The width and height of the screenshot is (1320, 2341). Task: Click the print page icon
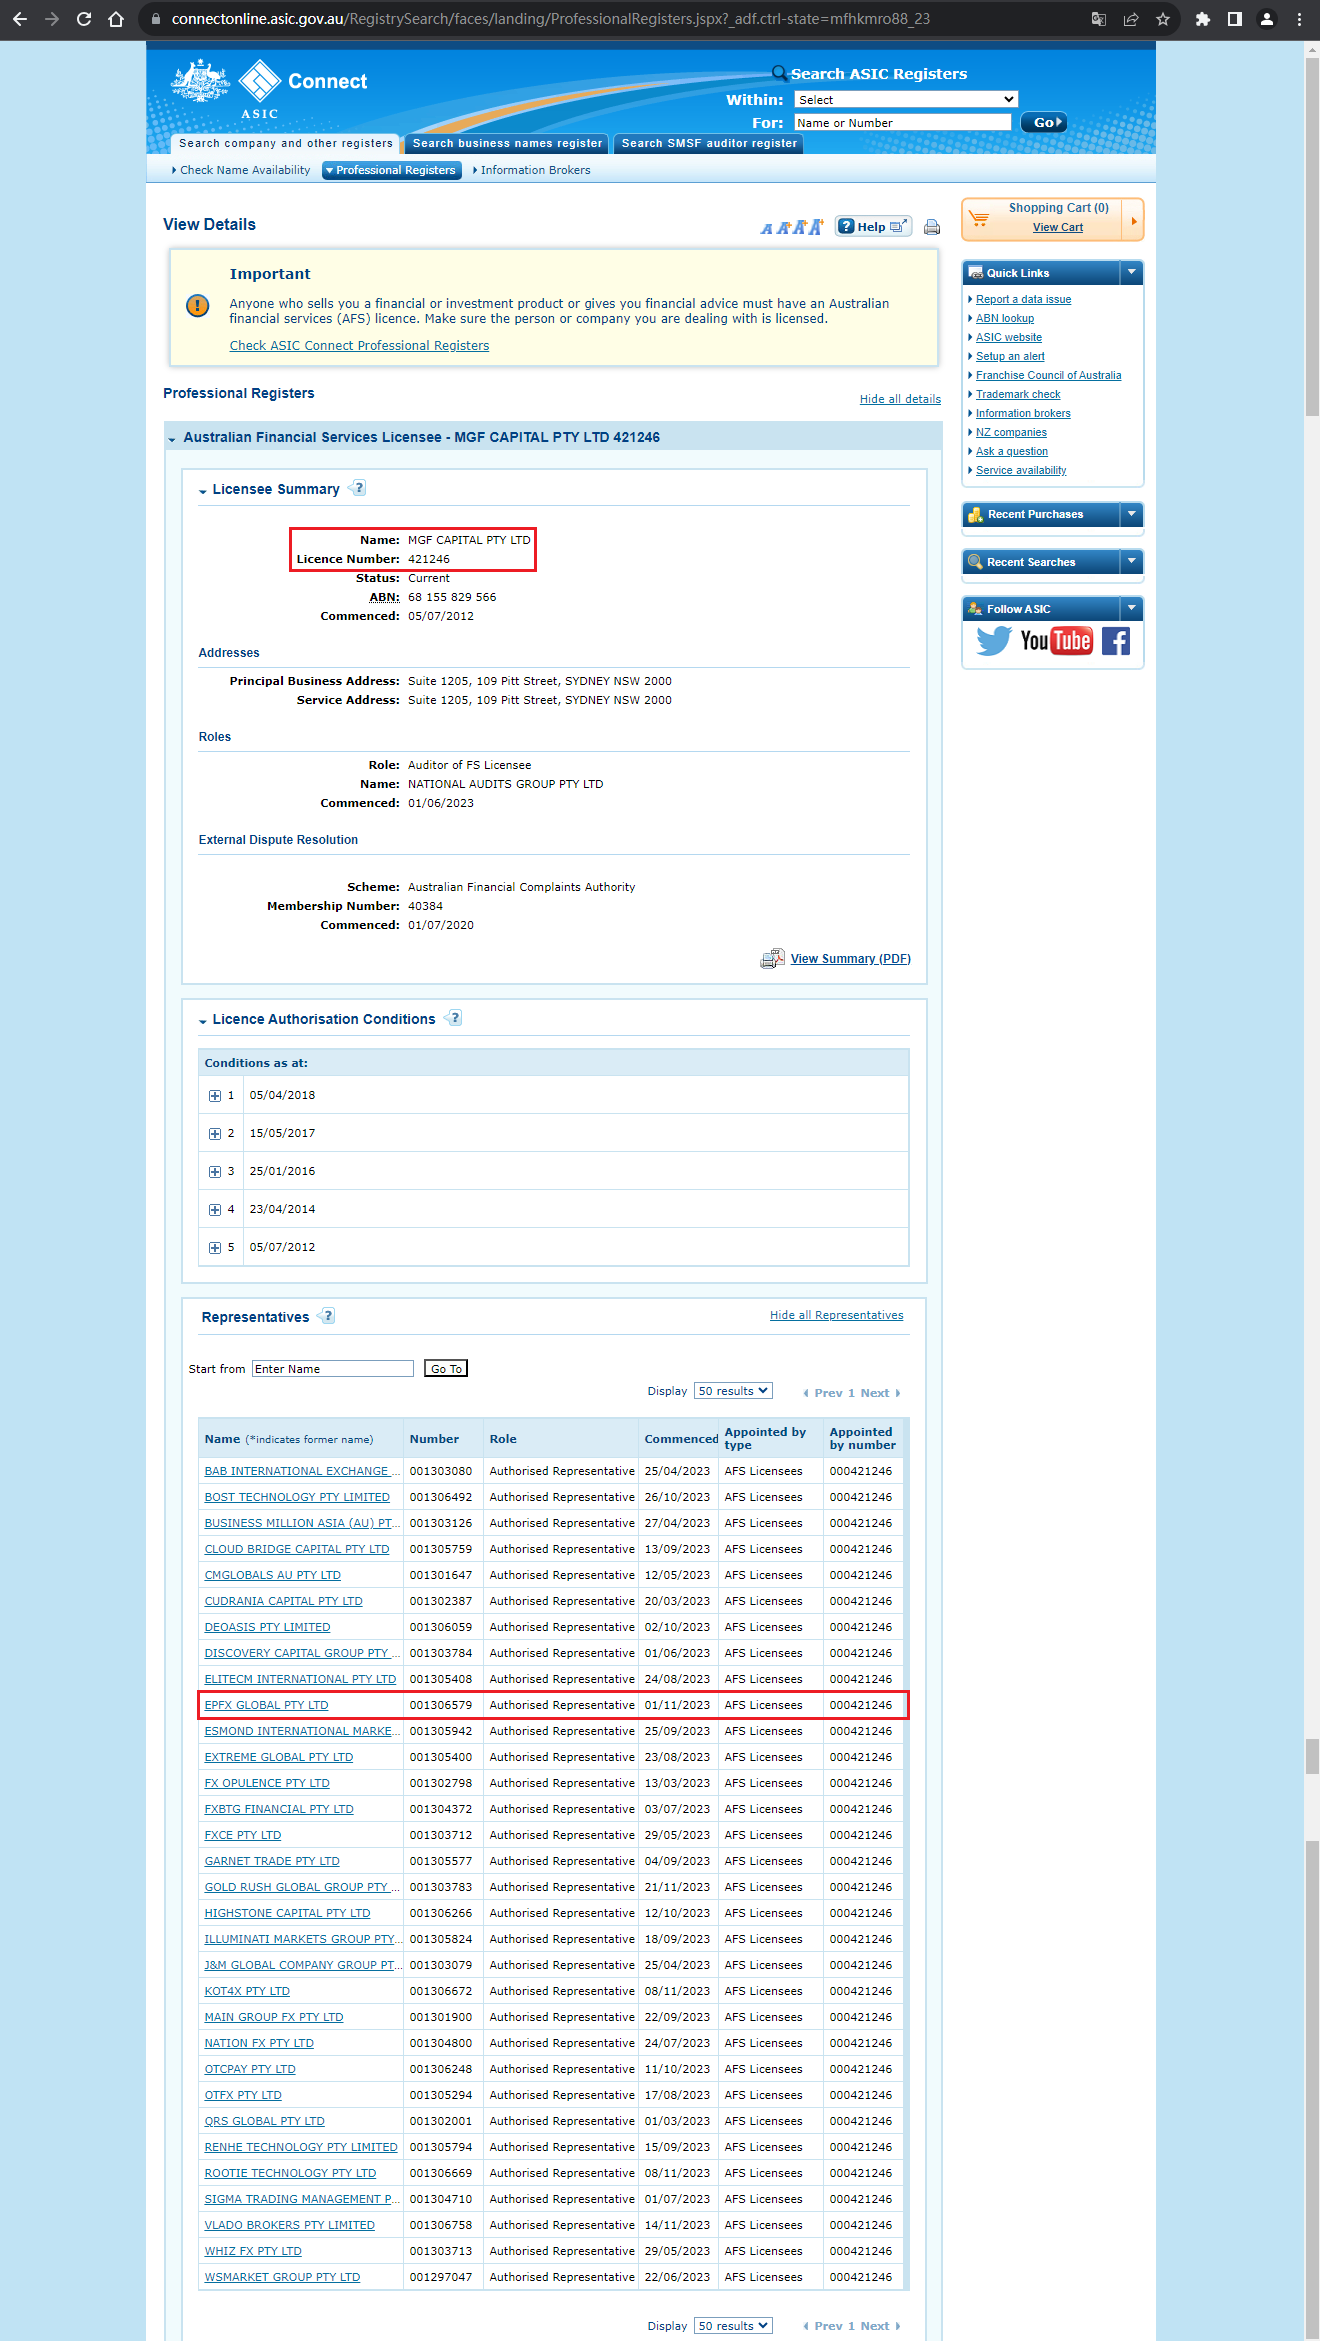[932, 227]
